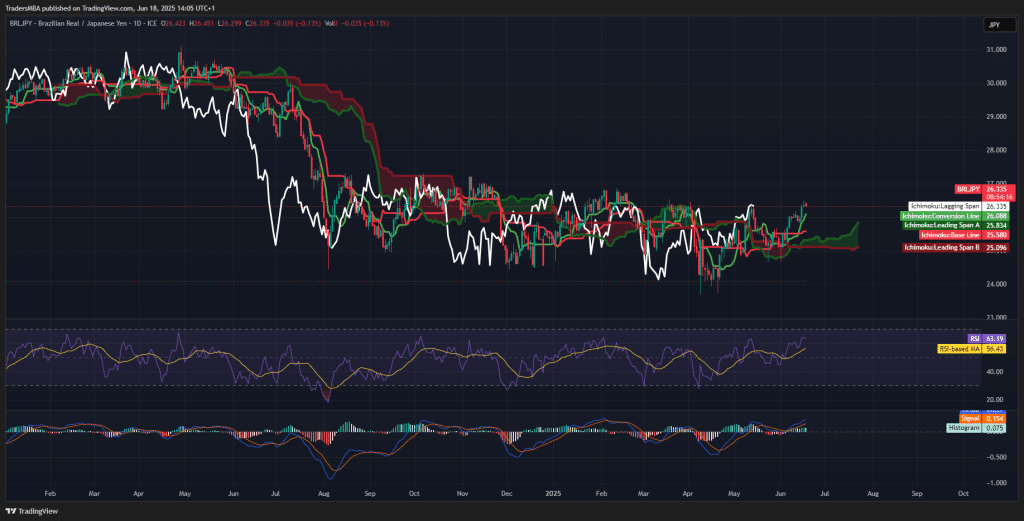
Task: Click the 2025 marker on time axis
Action: coord(553,494)
